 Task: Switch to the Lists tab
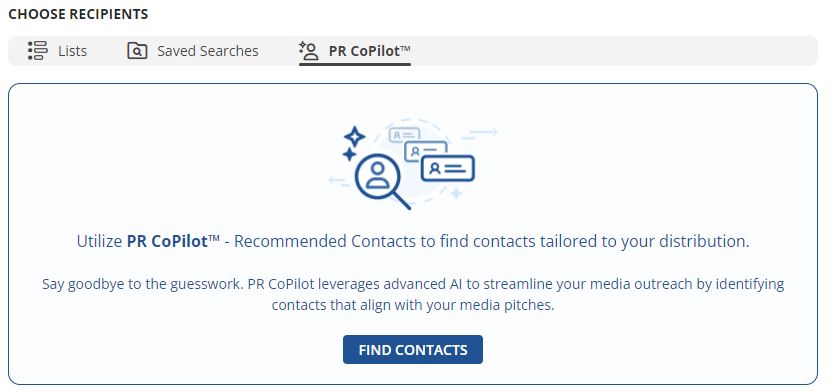tap(57, 51)
